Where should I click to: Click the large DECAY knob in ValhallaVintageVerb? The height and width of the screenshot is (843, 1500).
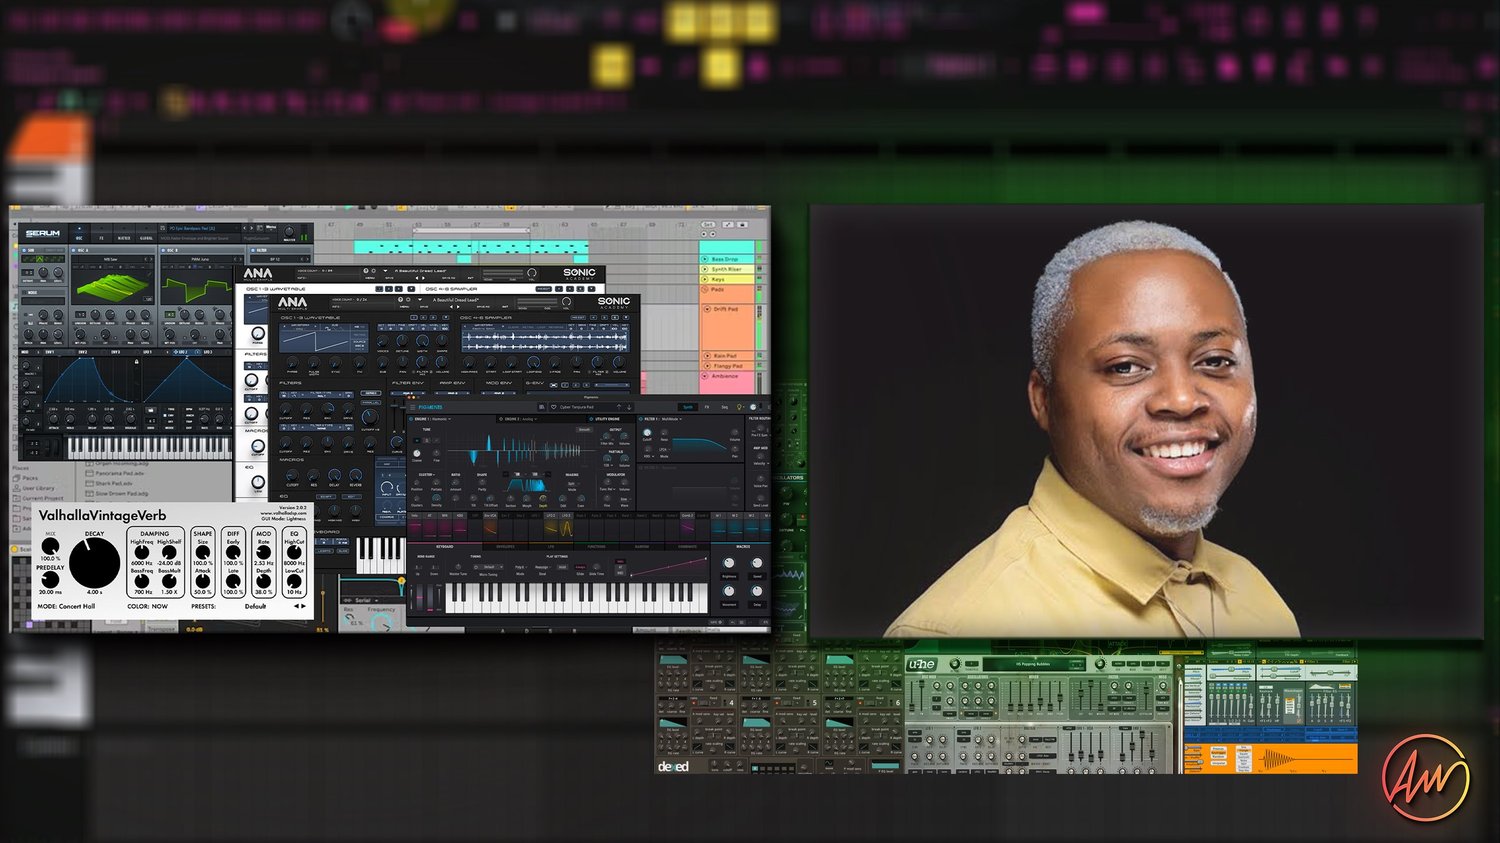94,562
